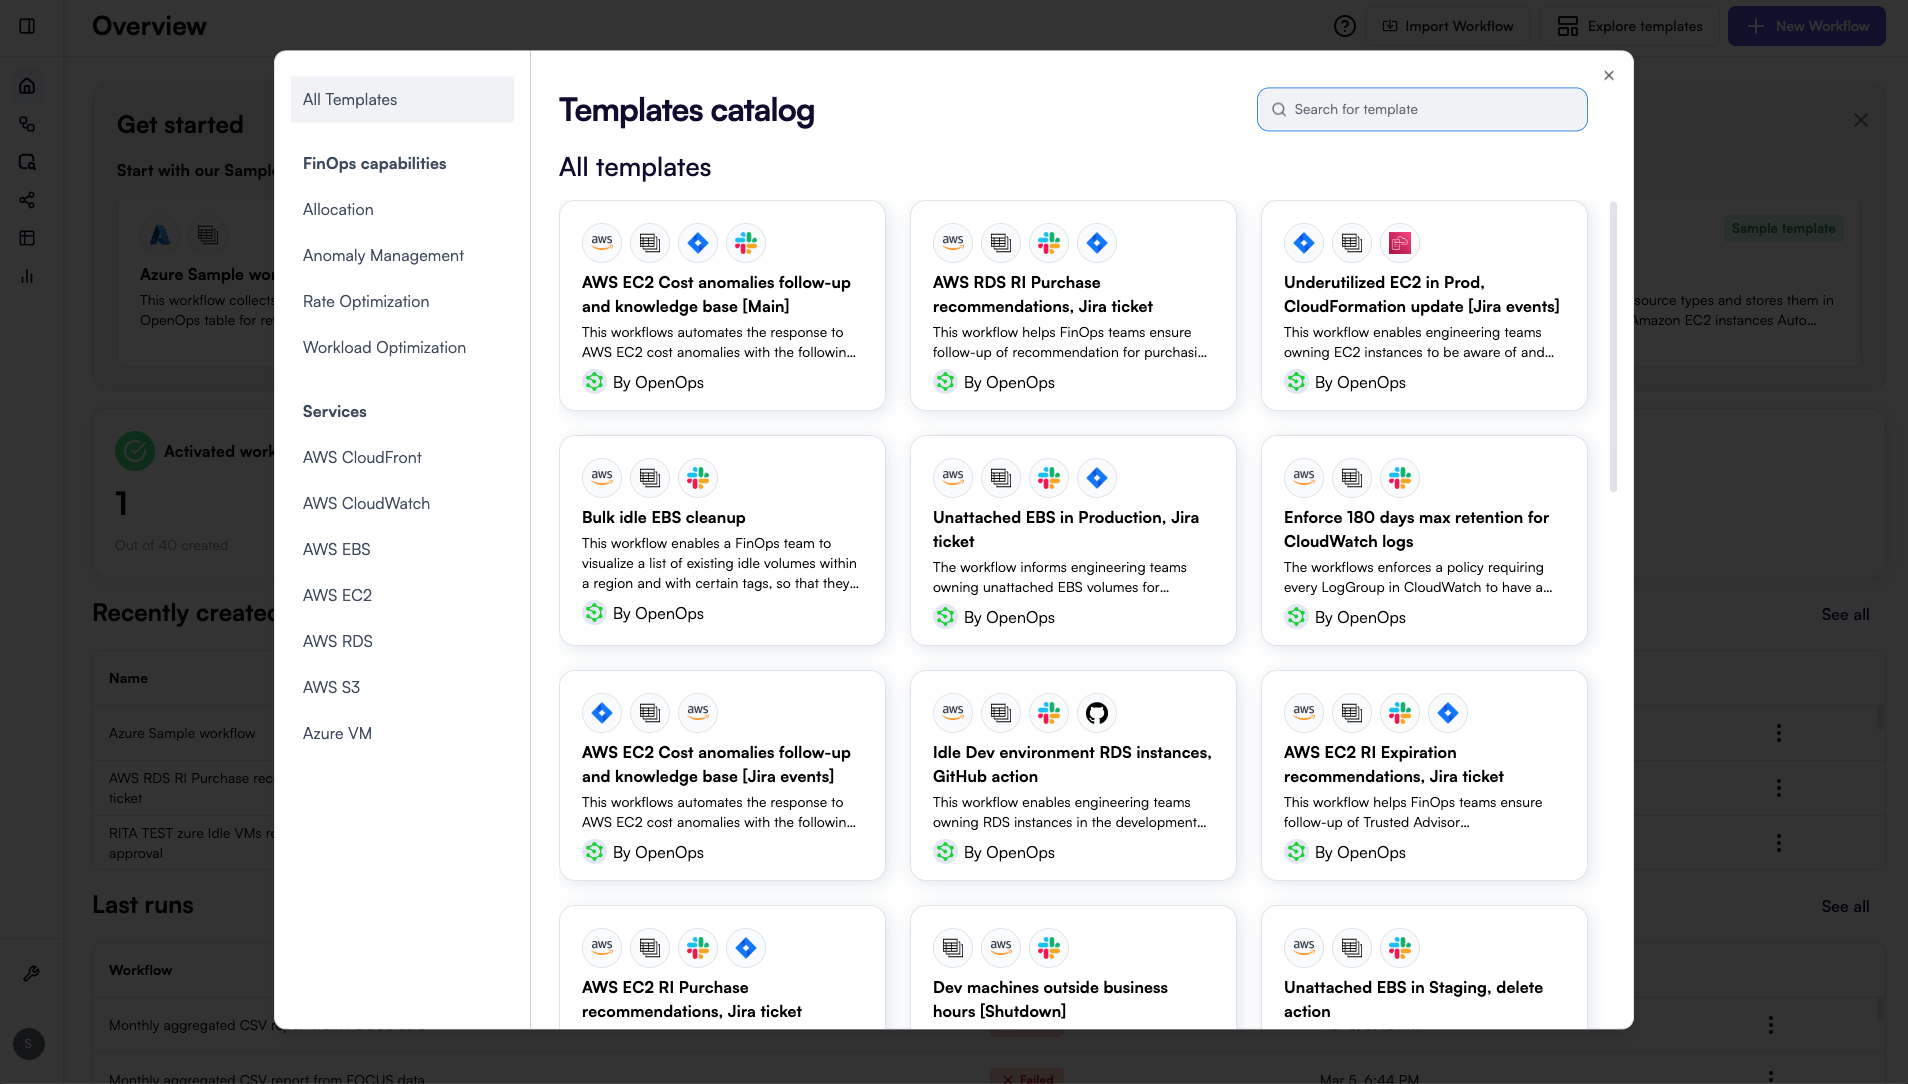This screenshot has width=1908, height=1084.
Task: Click the Search for template field
Action: (1422, 109)
